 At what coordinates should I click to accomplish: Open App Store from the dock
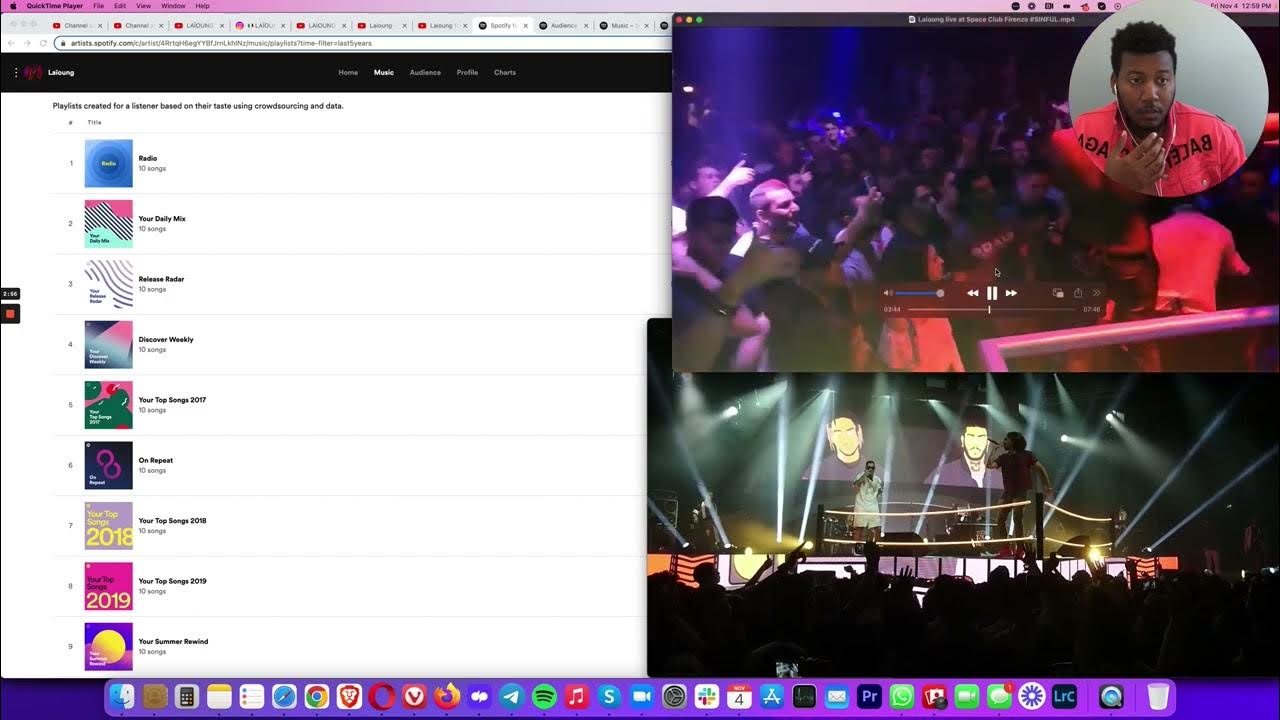point(771,696)
